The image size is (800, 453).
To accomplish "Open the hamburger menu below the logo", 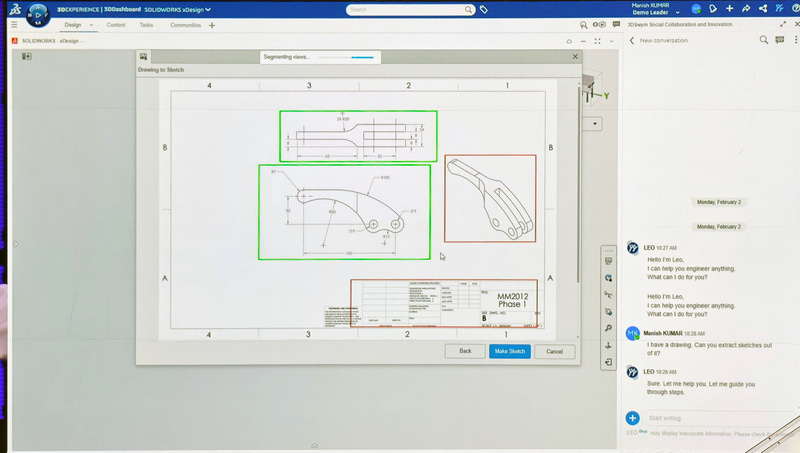I will (14, 24).
